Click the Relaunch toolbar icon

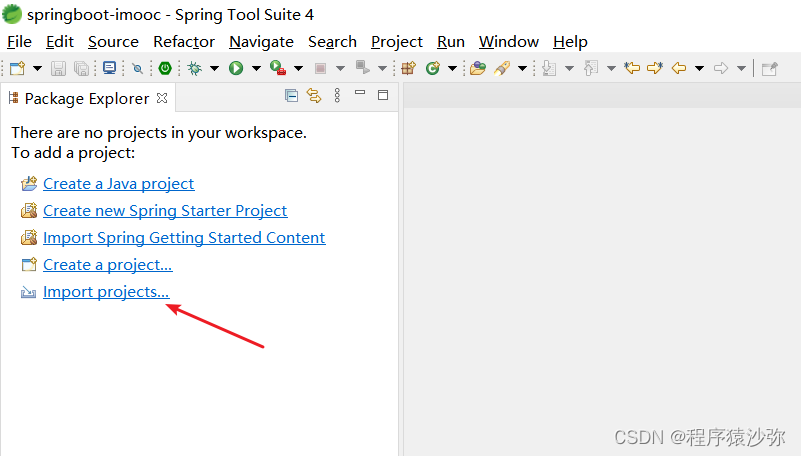tap(363, 67)
